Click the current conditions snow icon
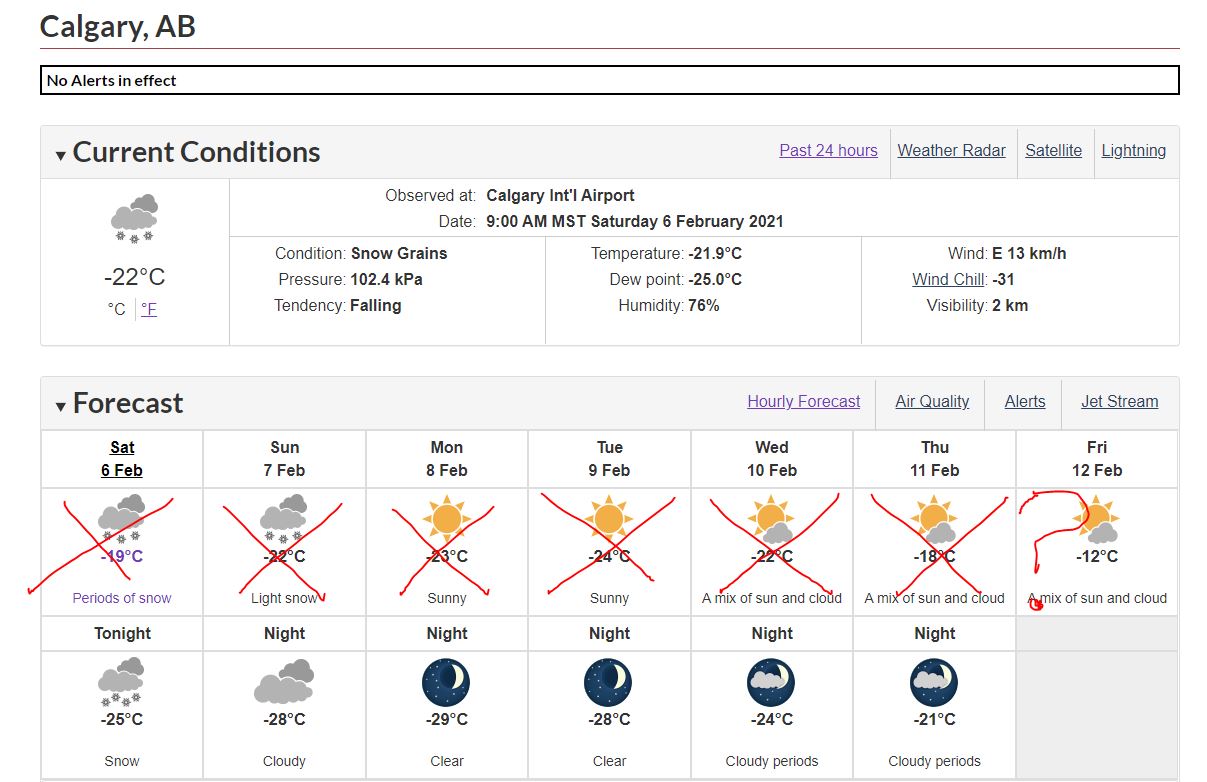The image size is (1207, 782). [x=135, y=219]
